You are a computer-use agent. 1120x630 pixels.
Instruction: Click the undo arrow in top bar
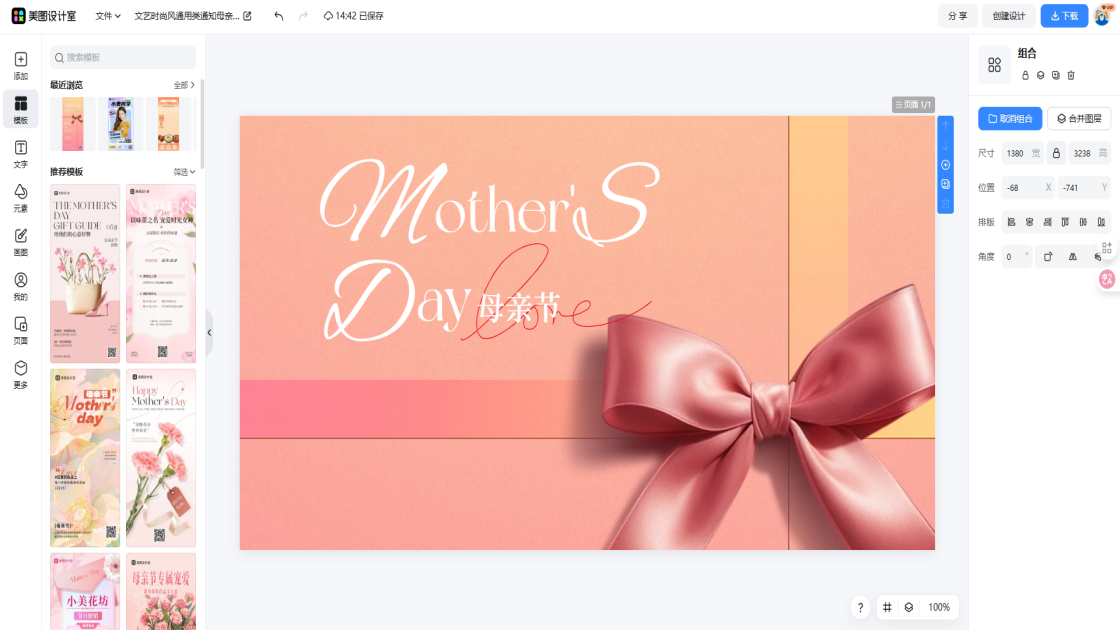(x=278, y=16)
